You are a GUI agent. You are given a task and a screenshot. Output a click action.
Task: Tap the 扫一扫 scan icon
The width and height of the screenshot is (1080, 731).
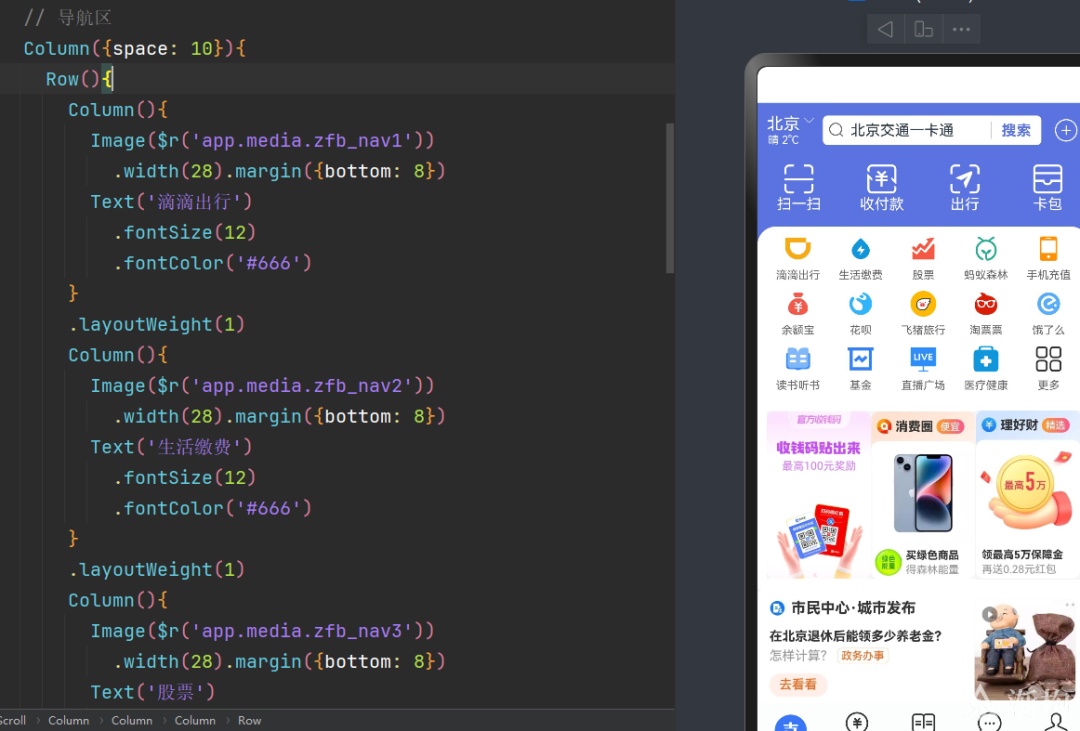798,178
